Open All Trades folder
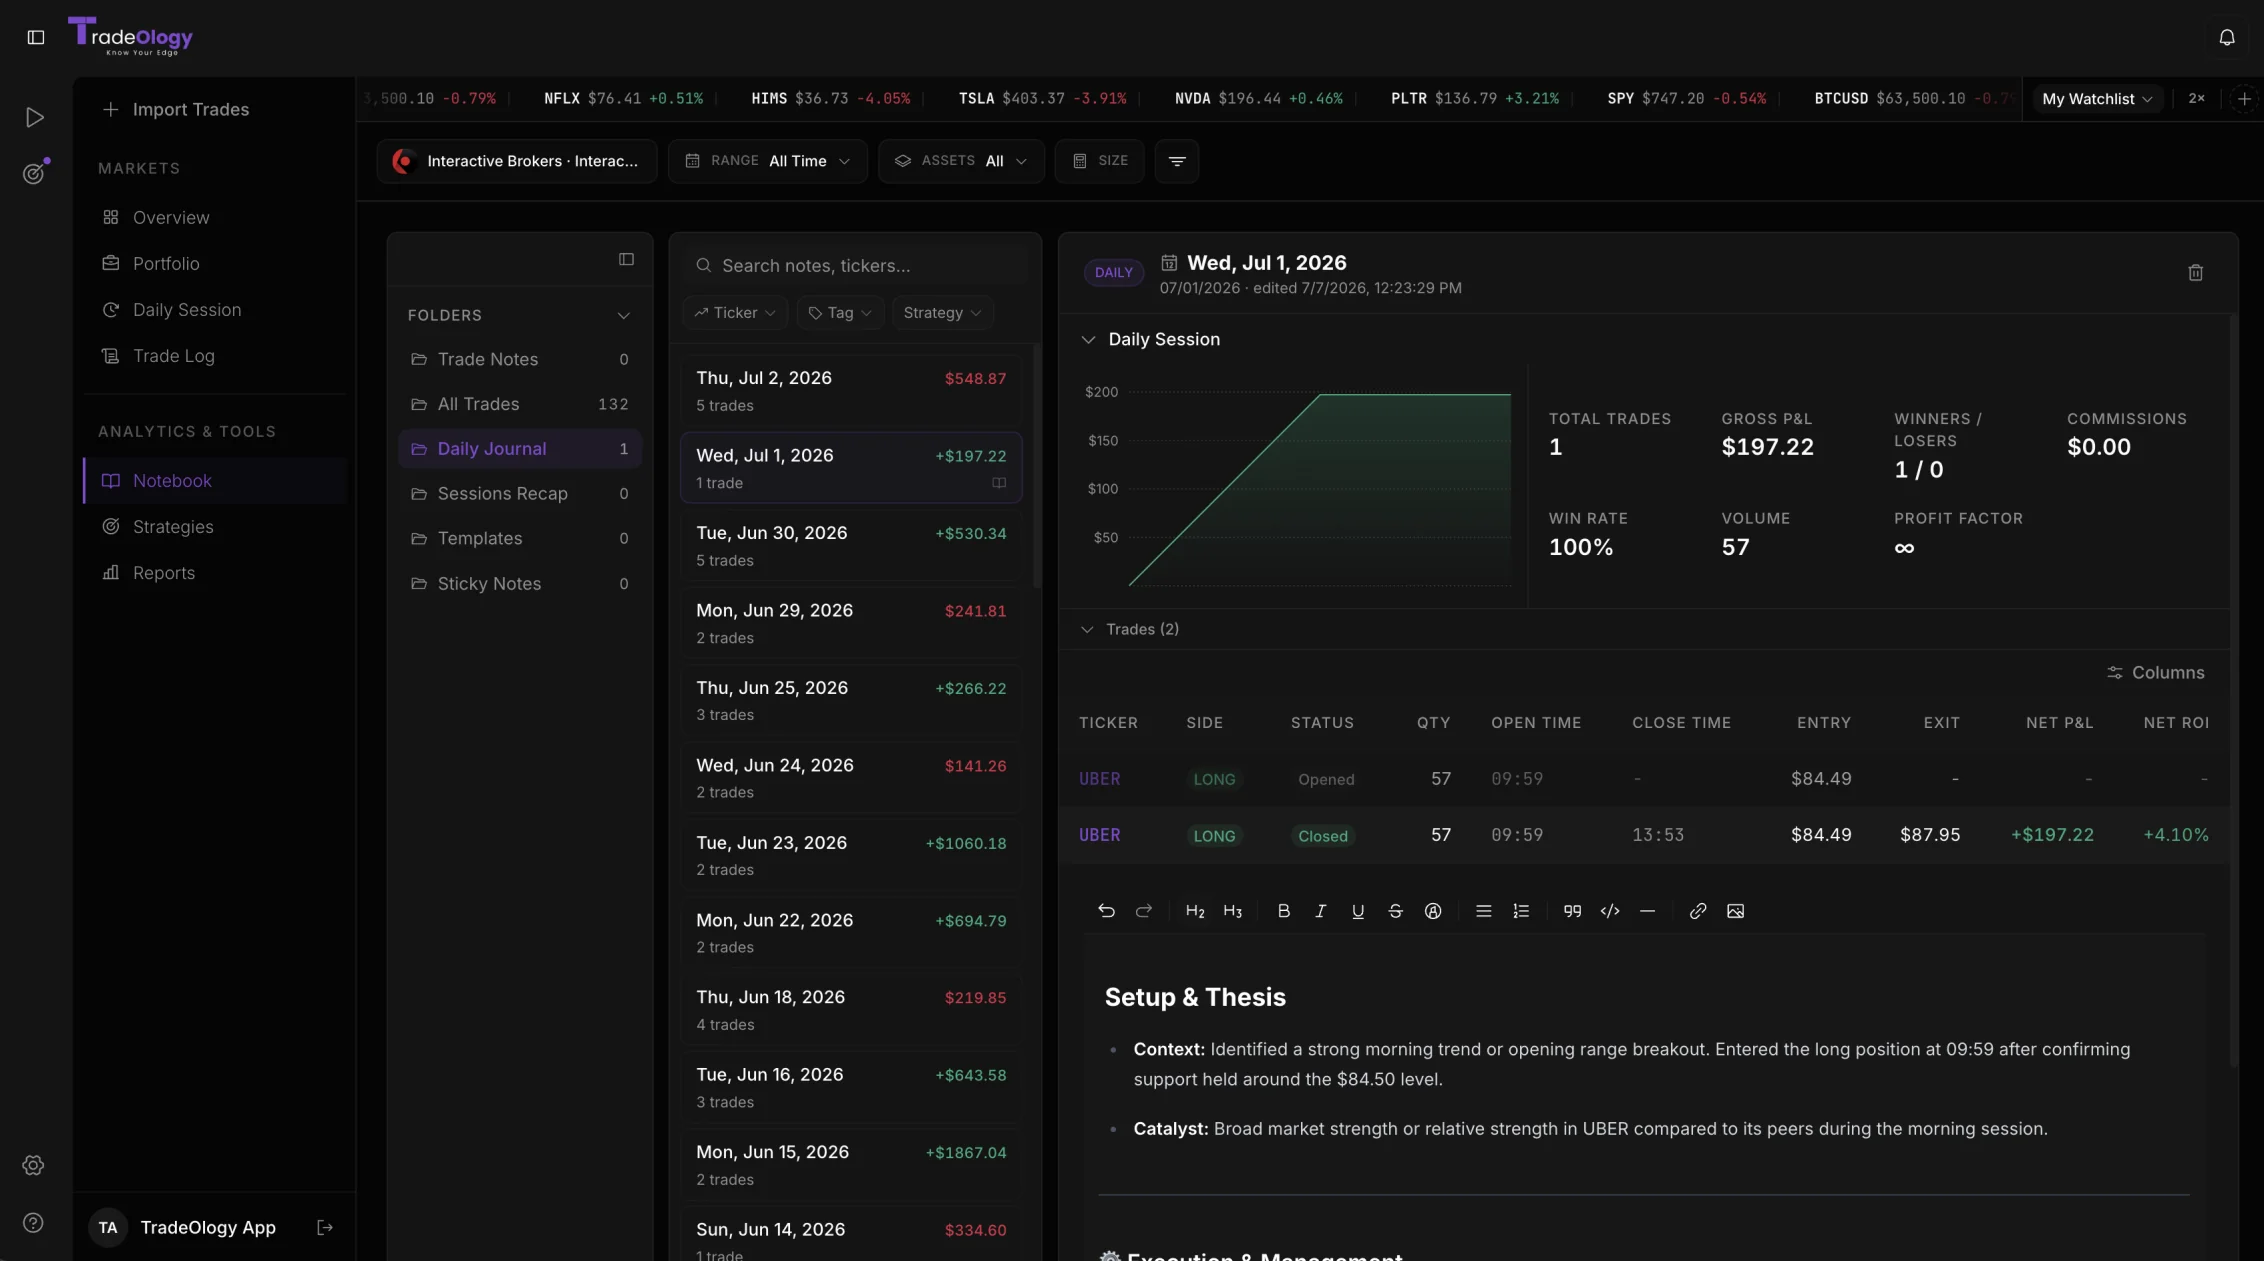Image resolution: width=2264 pixels, height=1261 pixels. click(x=520, y=404)
